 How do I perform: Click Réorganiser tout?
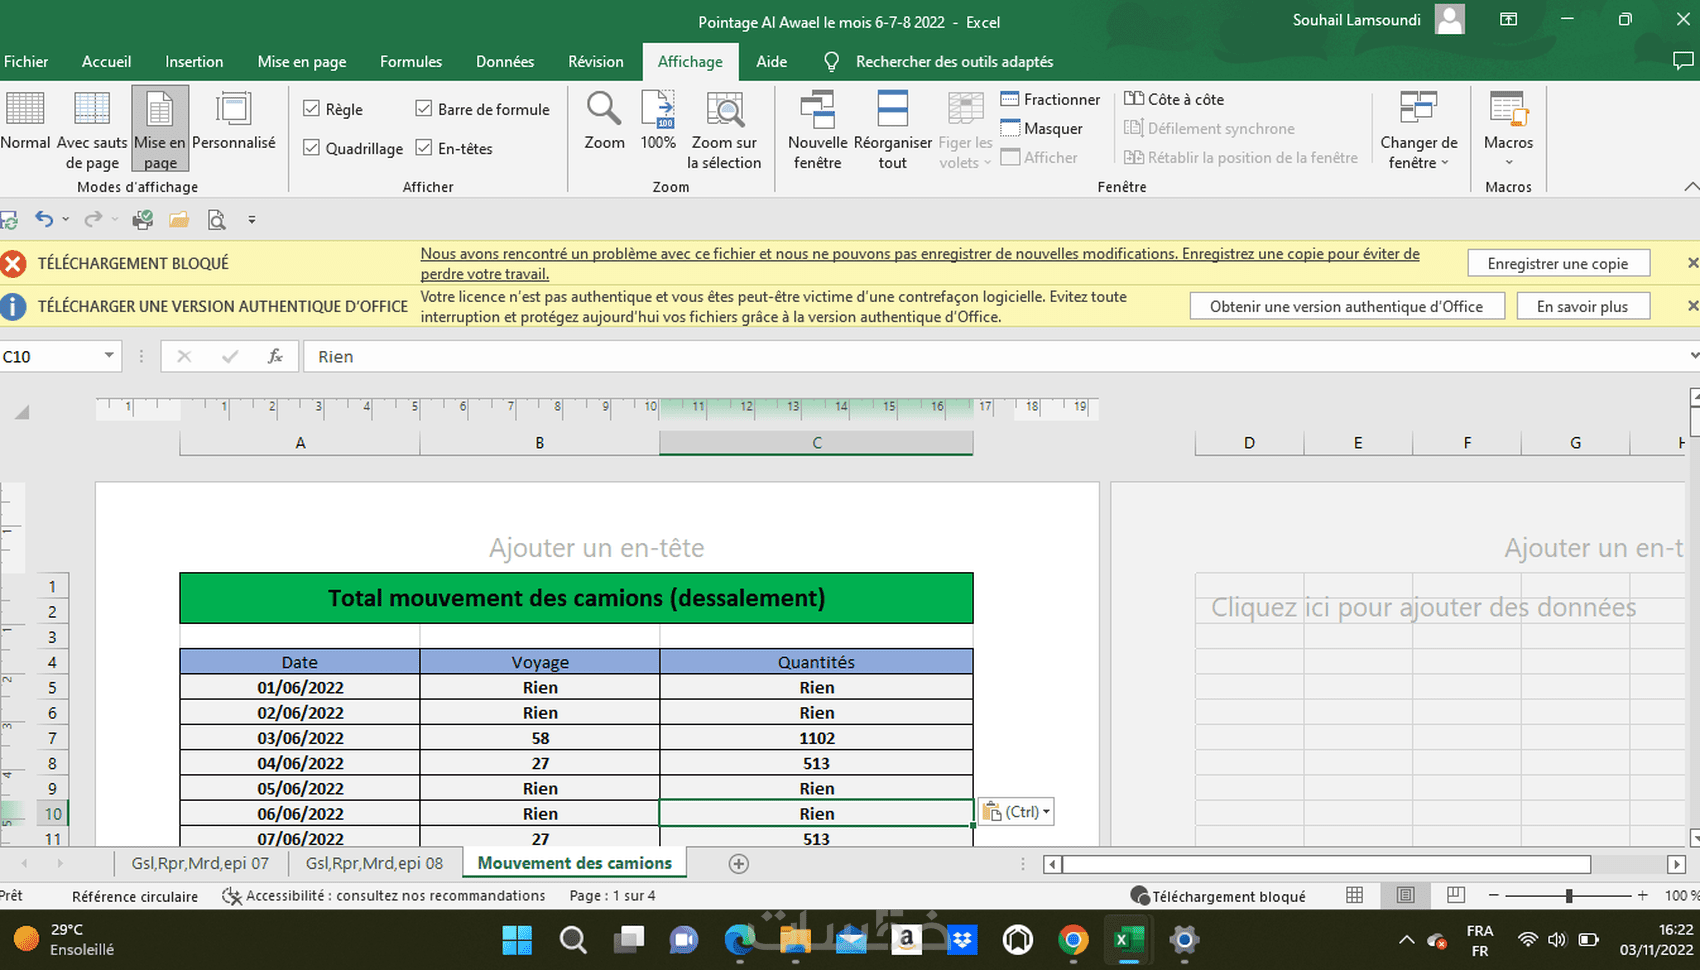[x=892, y=130]
